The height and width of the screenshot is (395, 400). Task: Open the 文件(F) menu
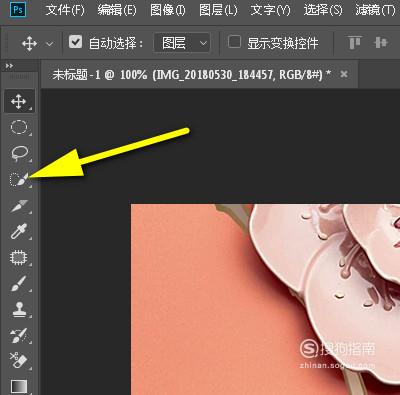pos(65,10)
